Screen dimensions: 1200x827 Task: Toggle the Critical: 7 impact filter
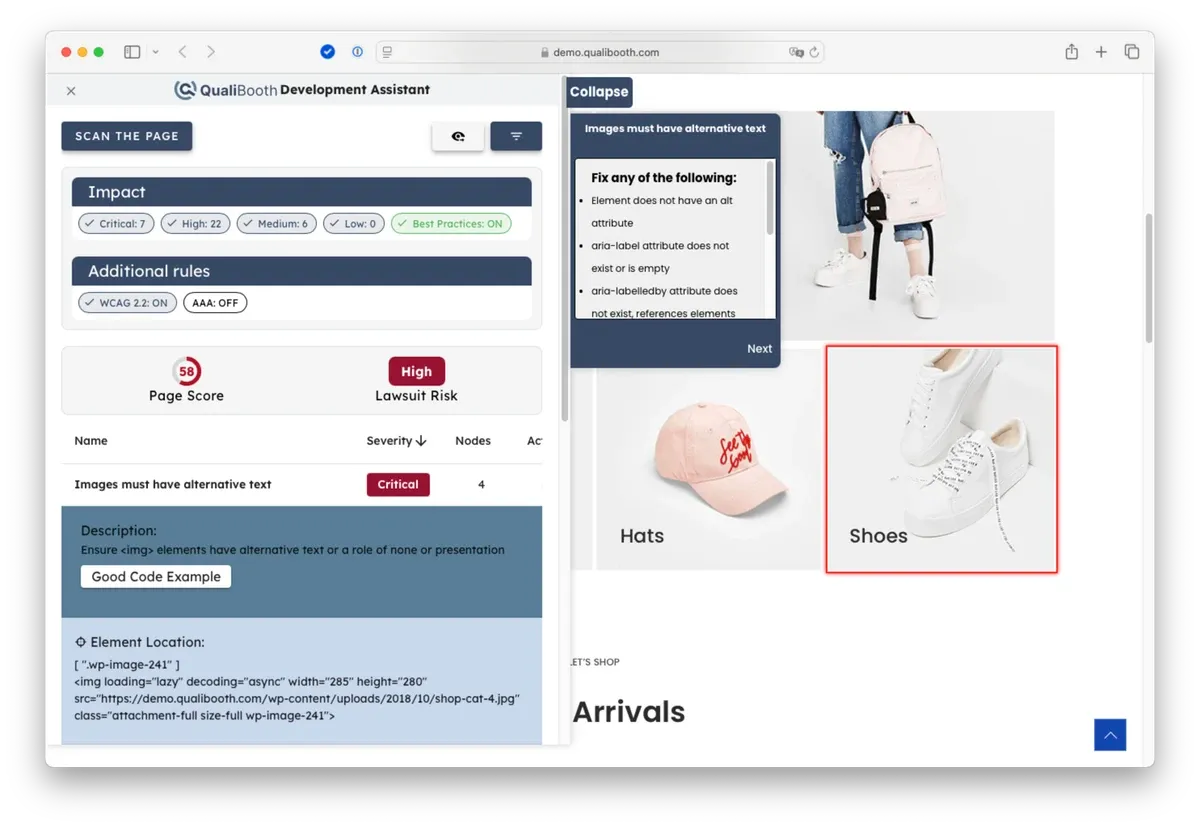pyautogui.click(x=116, y=224)
